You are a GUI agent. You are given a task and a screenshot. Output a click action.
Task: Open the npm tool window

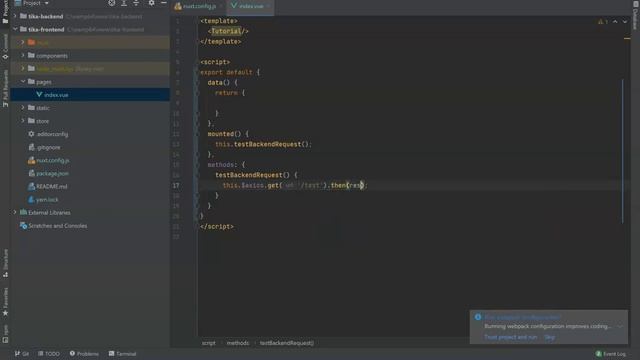(x=5, y=334)
